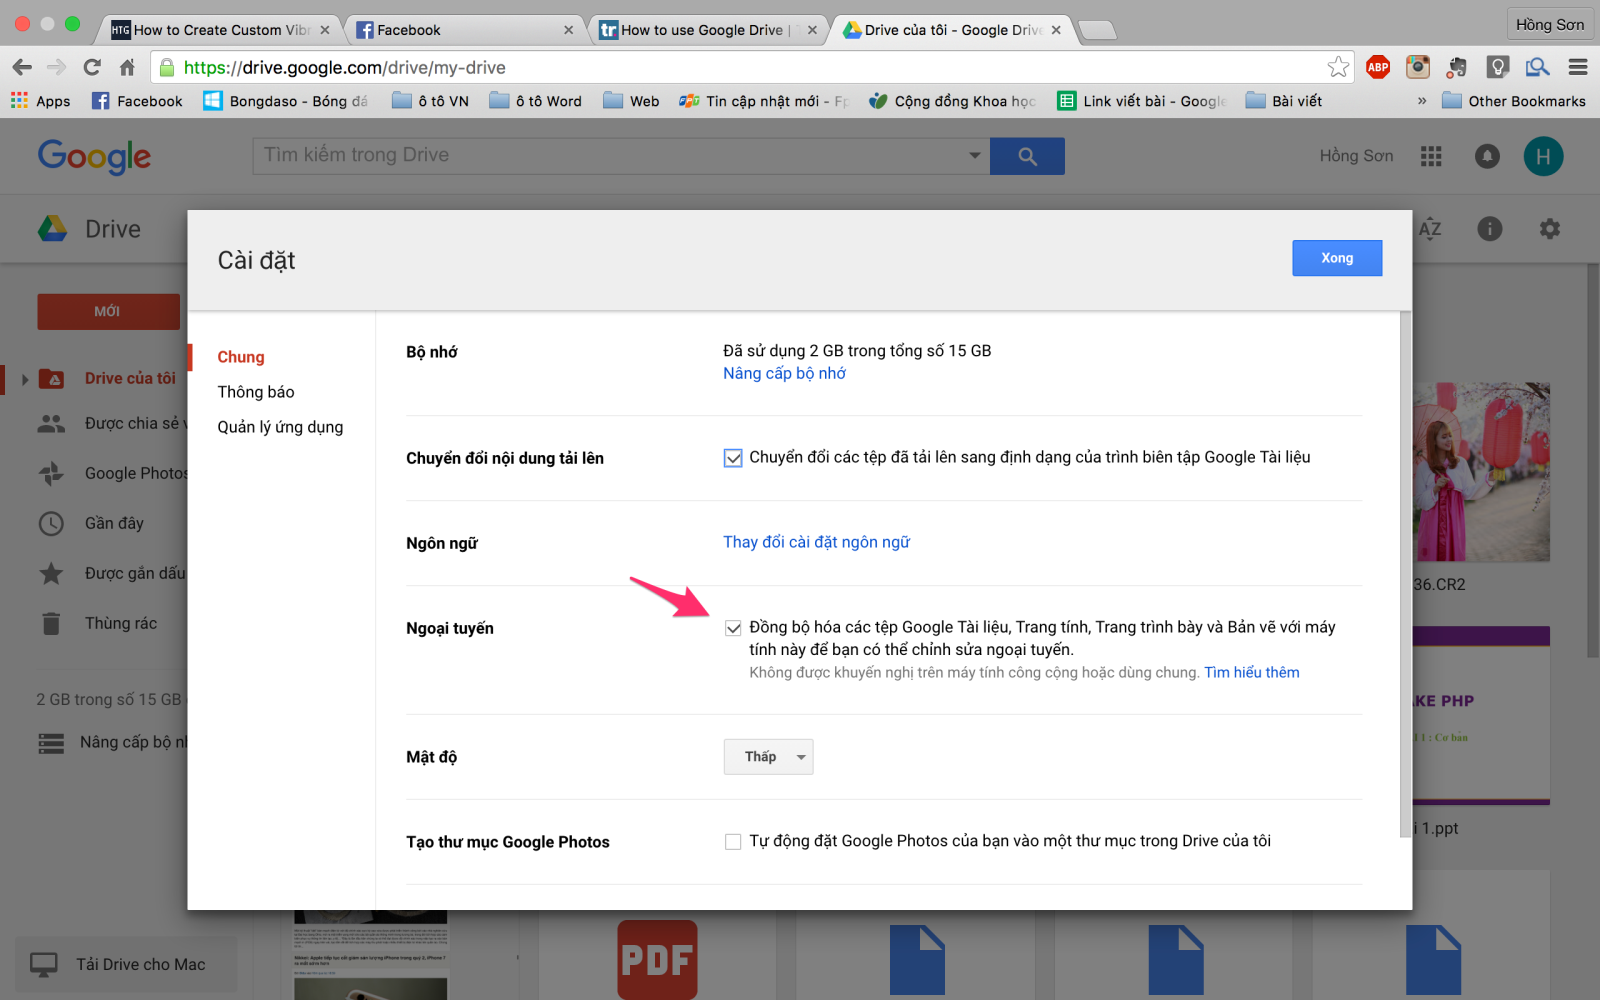The height and width of the screenshot is (1000, 1600).
Task: Click the info icon in the toolbar
Action: [x=1489, y=228]
